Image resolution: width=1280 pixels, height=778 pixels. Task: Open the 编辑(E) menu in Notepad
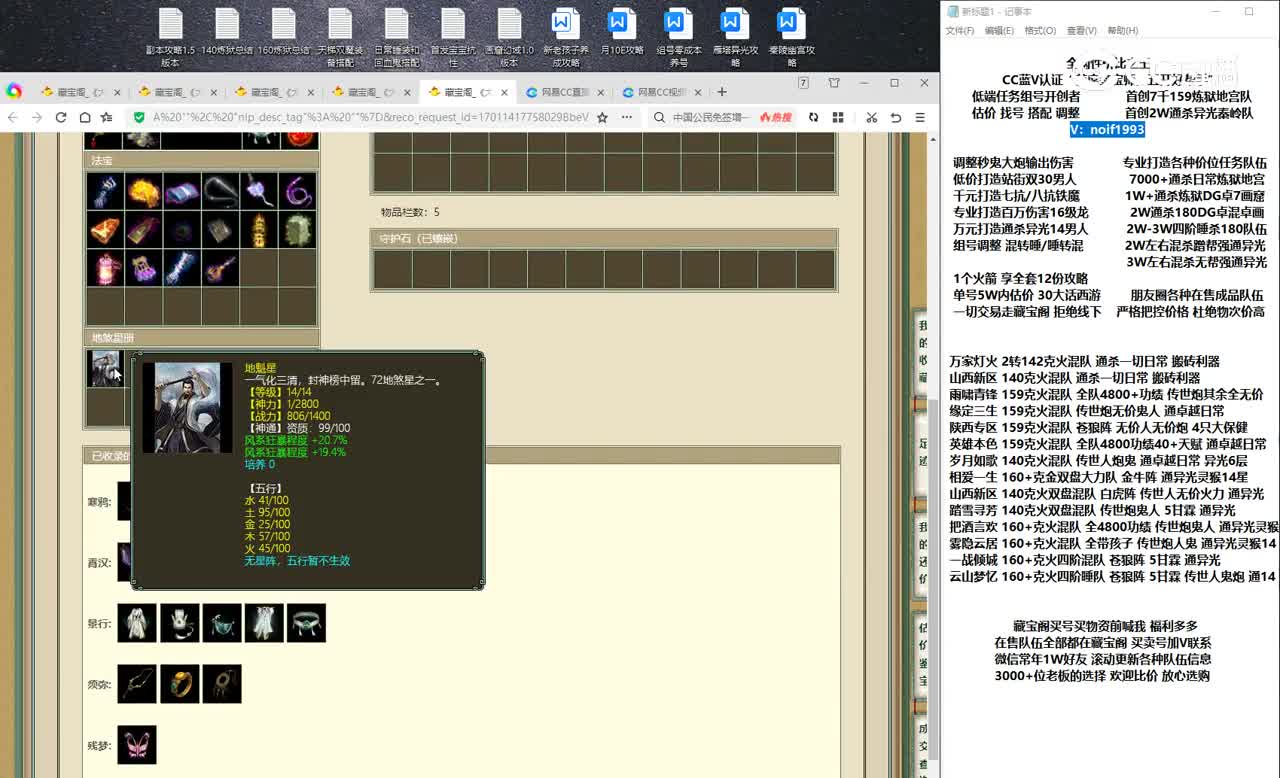(999, 31)
